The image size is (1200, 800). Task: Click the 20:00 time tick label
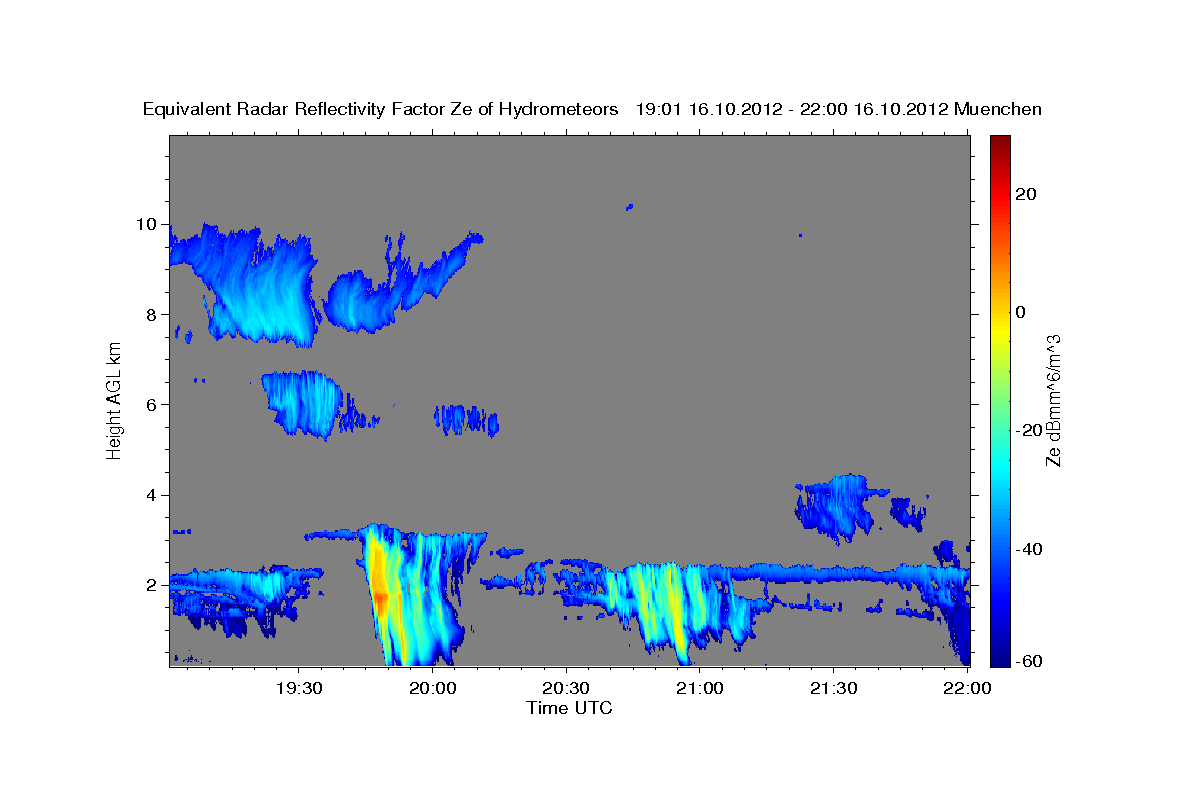coord(433,689)
